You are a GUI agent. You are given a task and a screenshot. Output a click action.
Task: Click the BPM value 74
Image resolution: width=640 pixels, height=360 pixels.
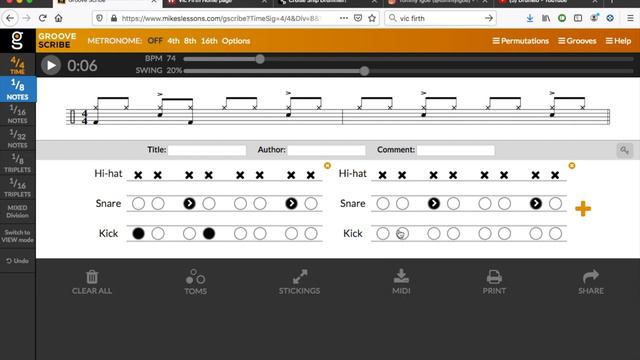(171, 59)
